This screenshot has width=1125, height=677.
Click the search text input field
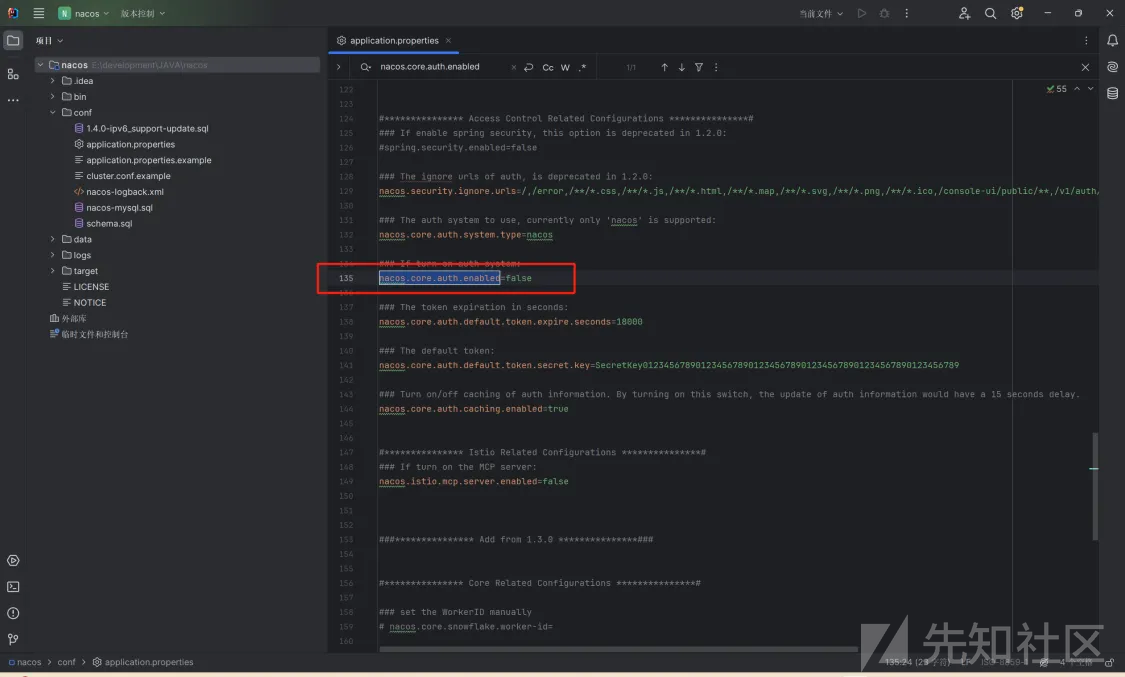tap(441, 67)
